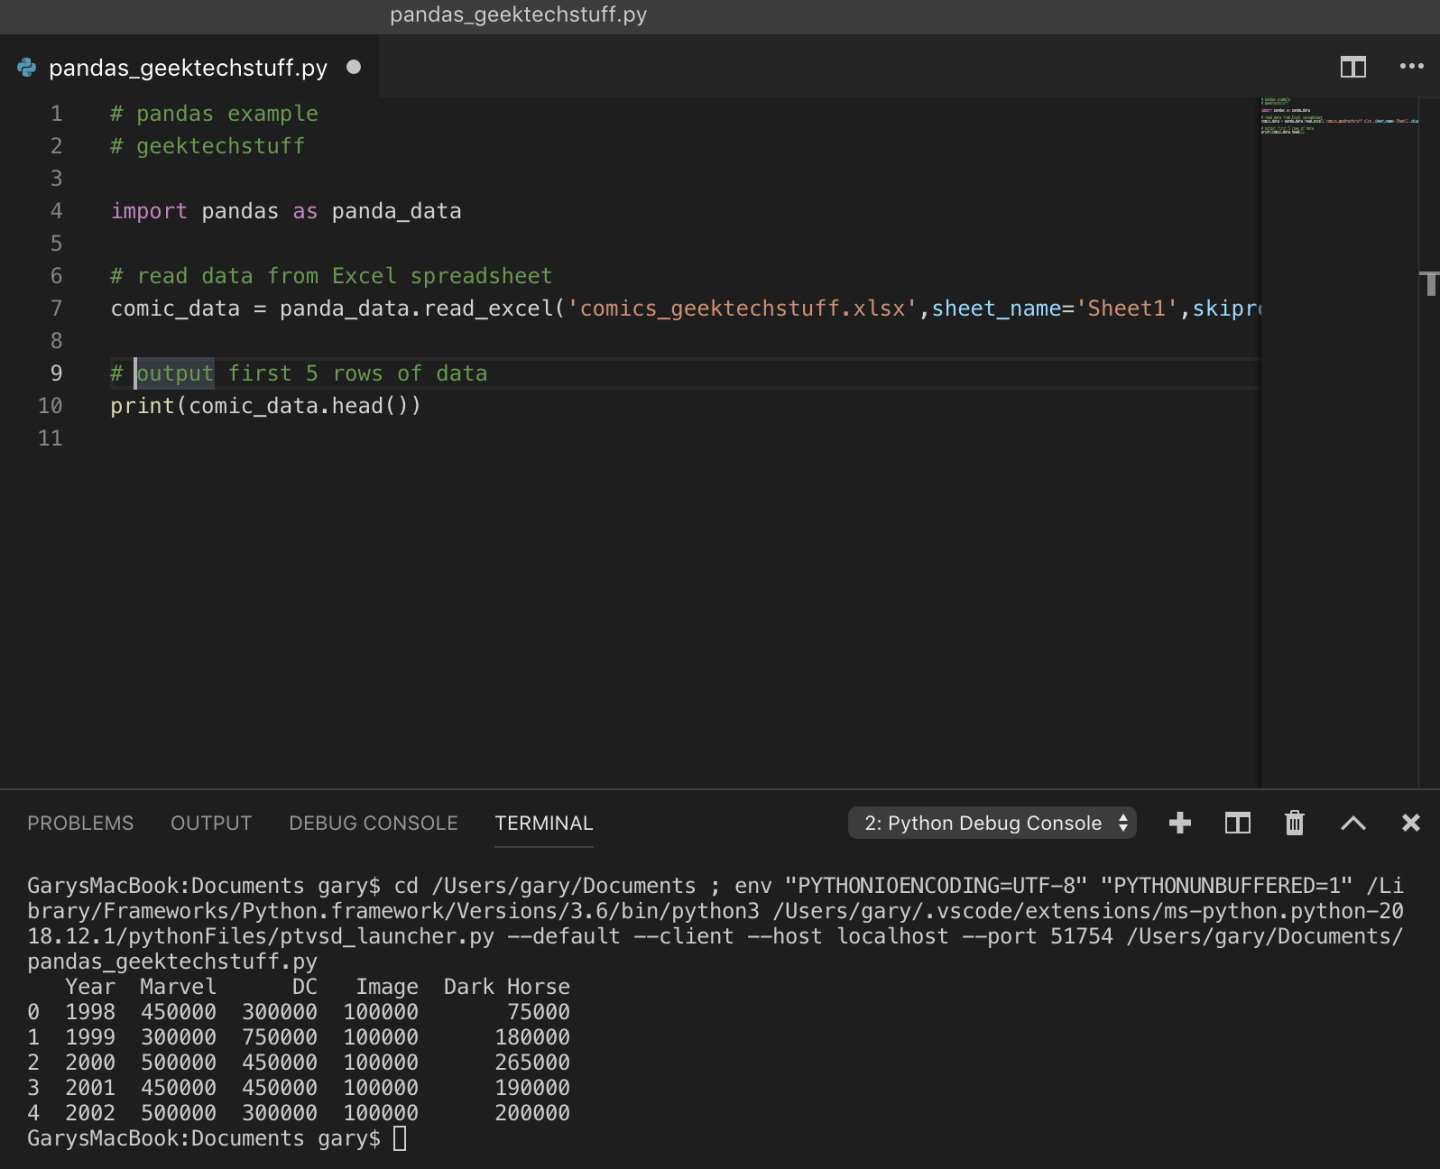1440x1169 pixels.
Task: Open the Python Debug Console dropdown
Action: click(x=992, y=823)
